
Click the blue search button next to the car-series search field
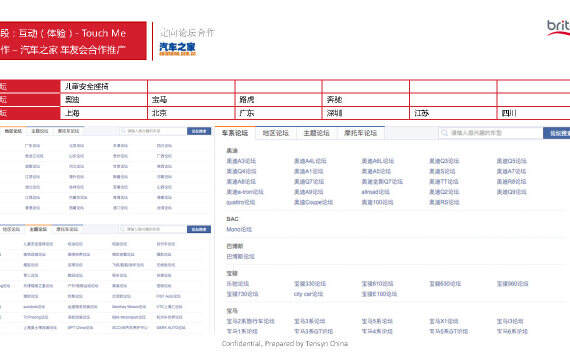click(557, 133)
